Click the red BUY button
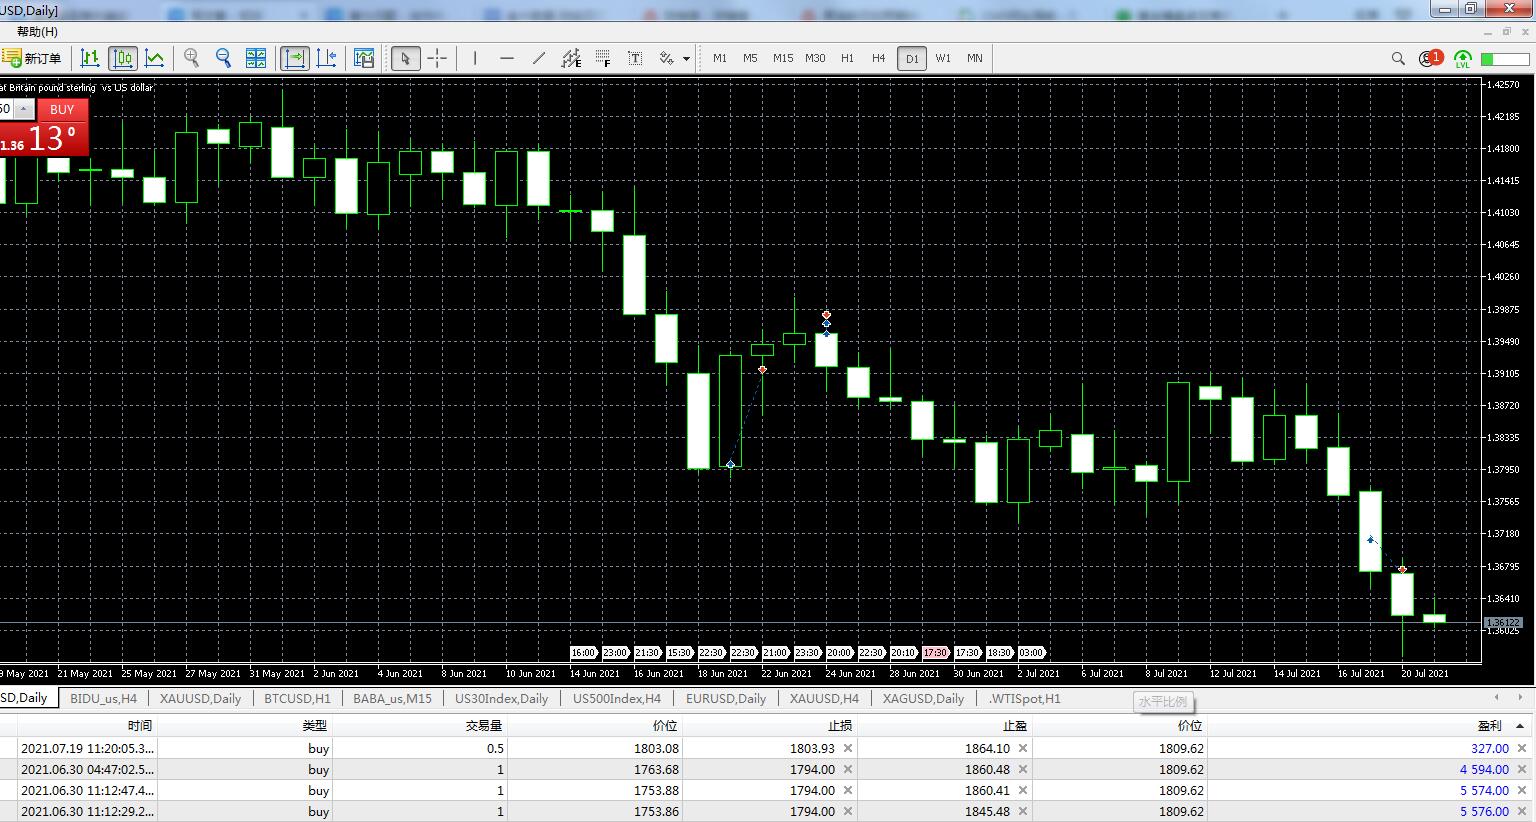The height and width of the screenshot is (822, 1536). pyautogui.click(x=62, y=109)
